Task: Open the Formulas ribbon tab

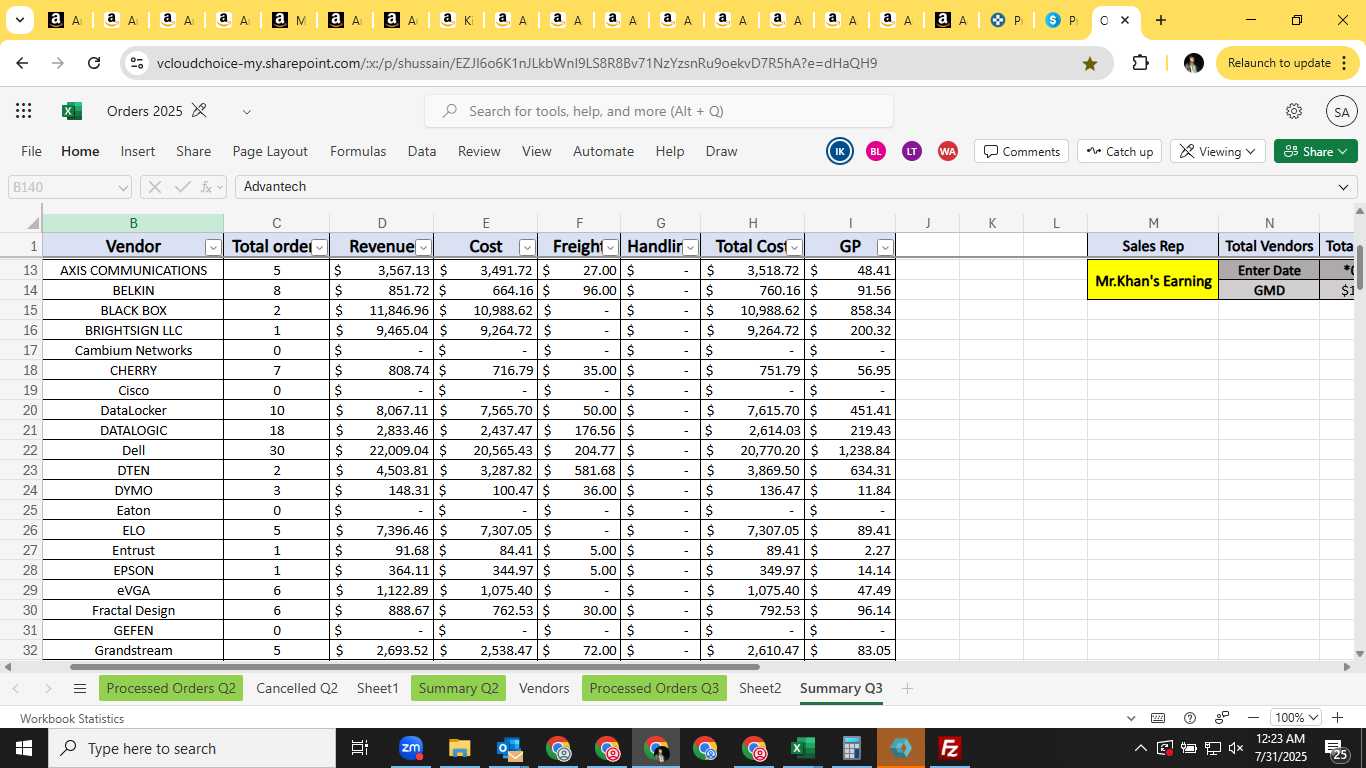Action: (358, 151)
